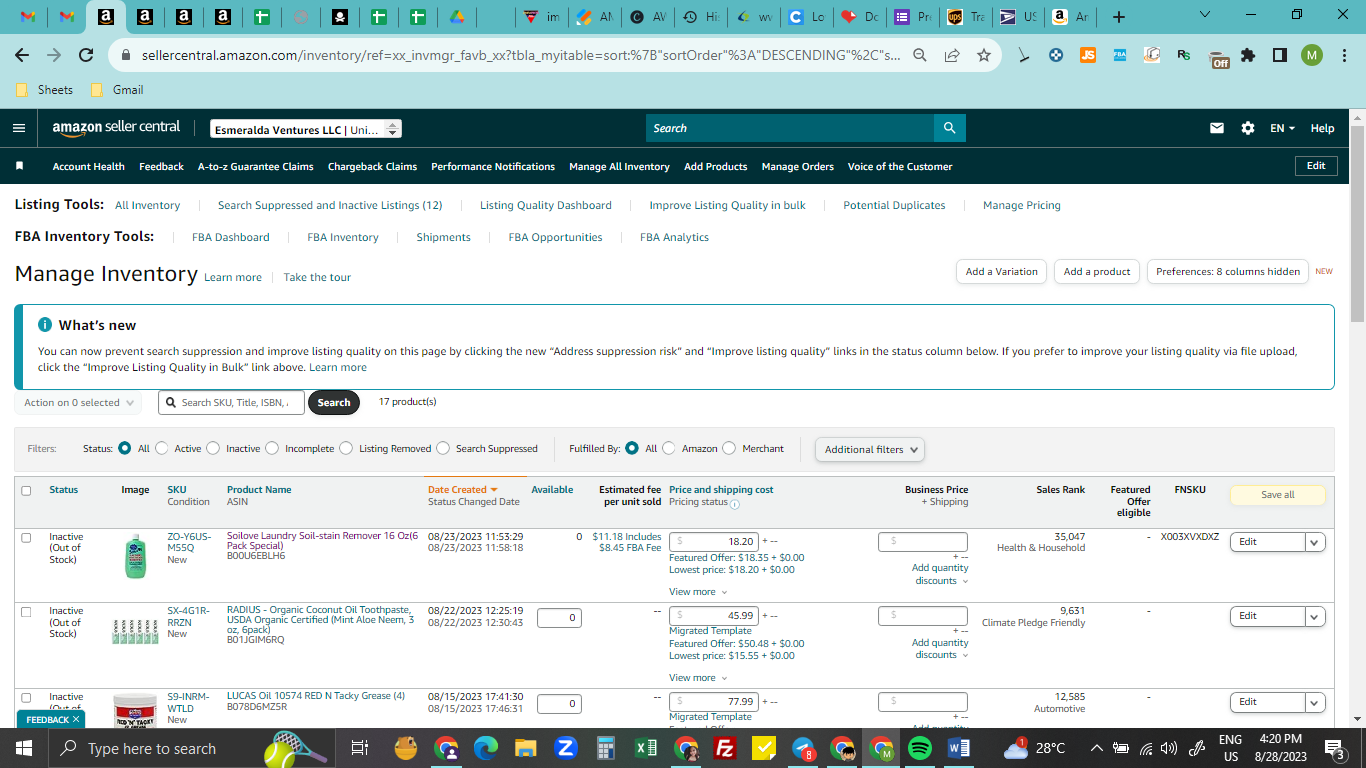Open Manage Orders in the menu
This screenshot has width=1366, height=768.
point(798,166)
